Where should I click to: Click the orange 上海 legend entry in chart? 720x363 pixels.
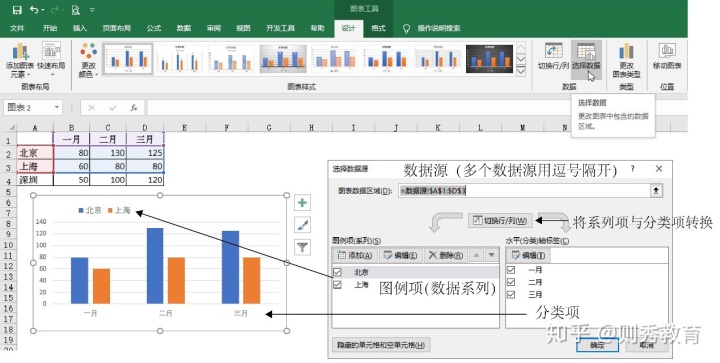(x=119, y=211)
